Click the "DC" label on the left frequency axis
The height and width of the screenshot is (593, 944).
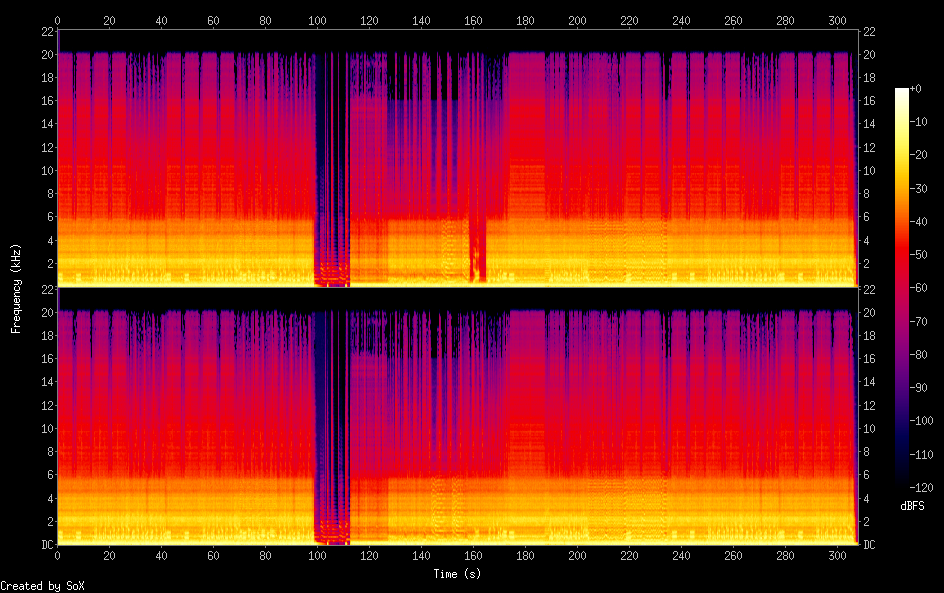(x=48, y=544)
